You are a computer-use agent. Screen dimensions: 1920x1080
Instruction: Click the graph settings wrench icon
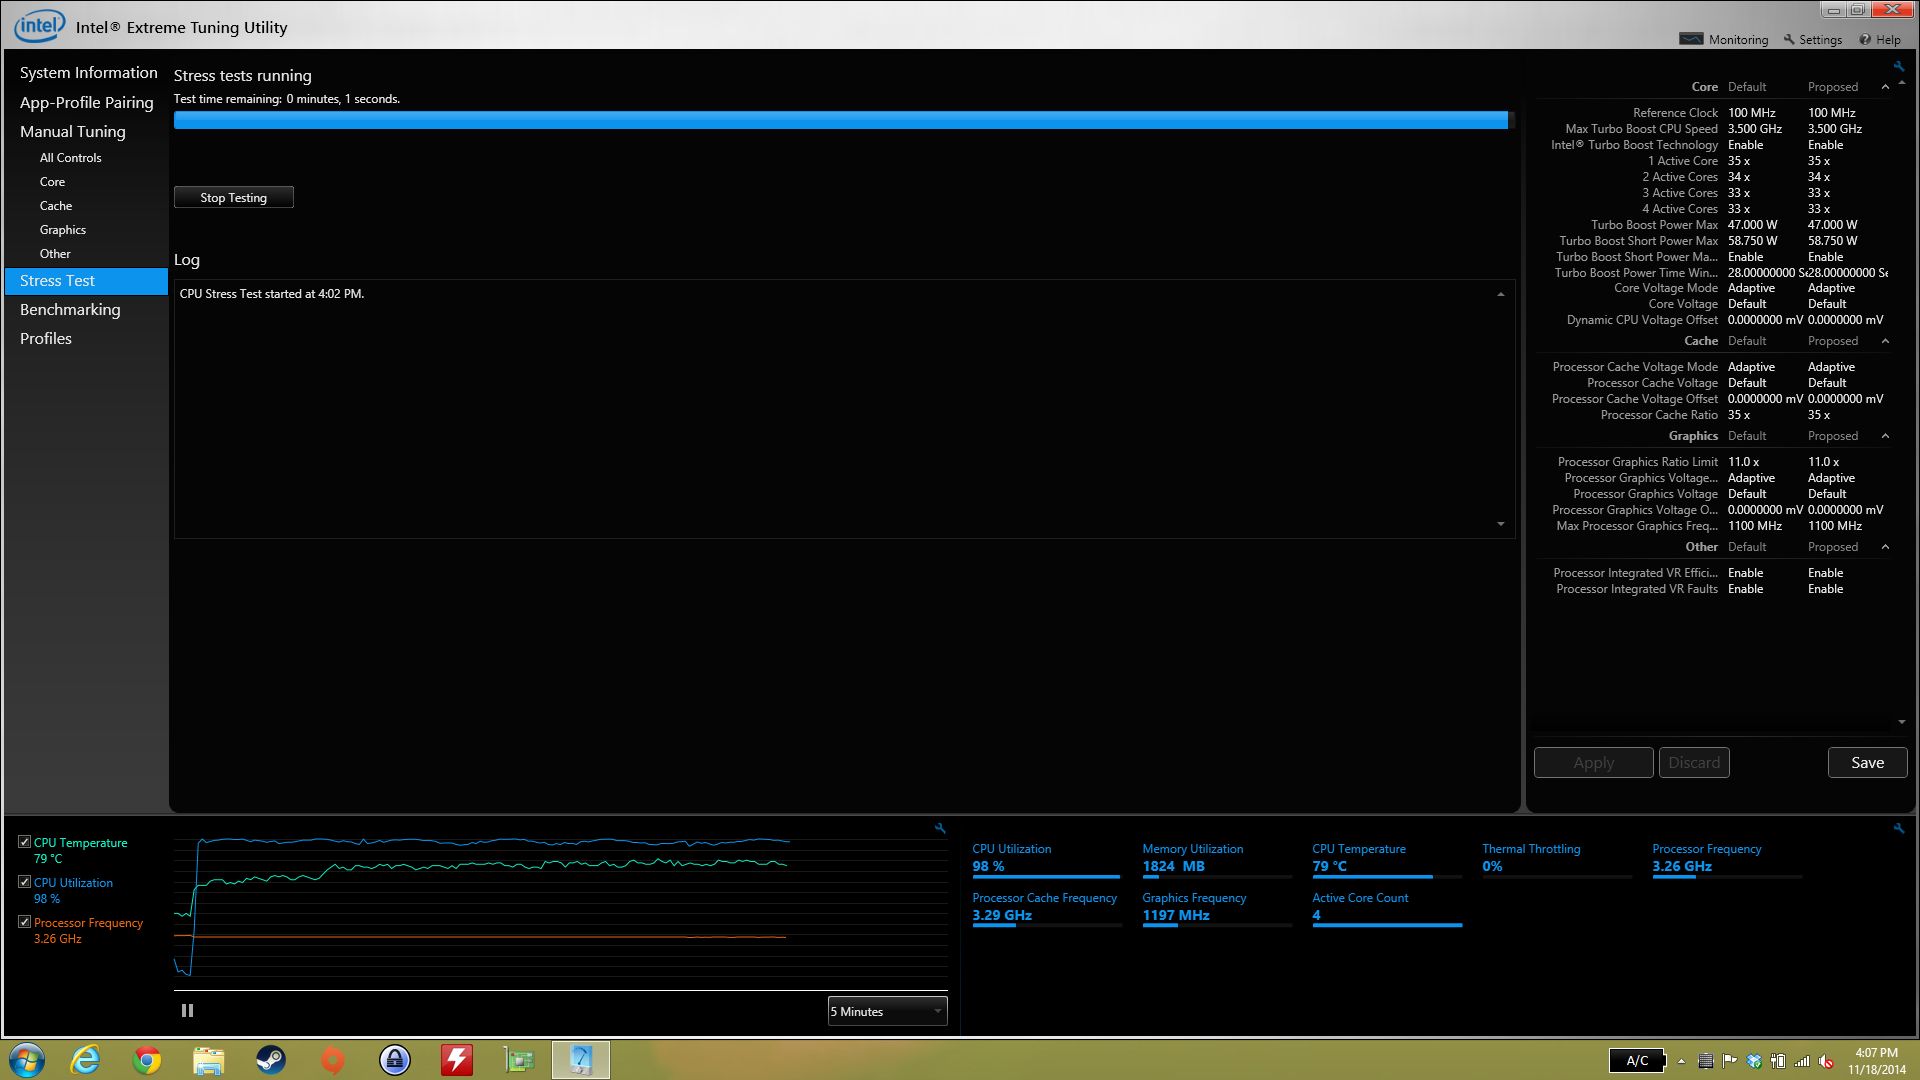[940, 828]
